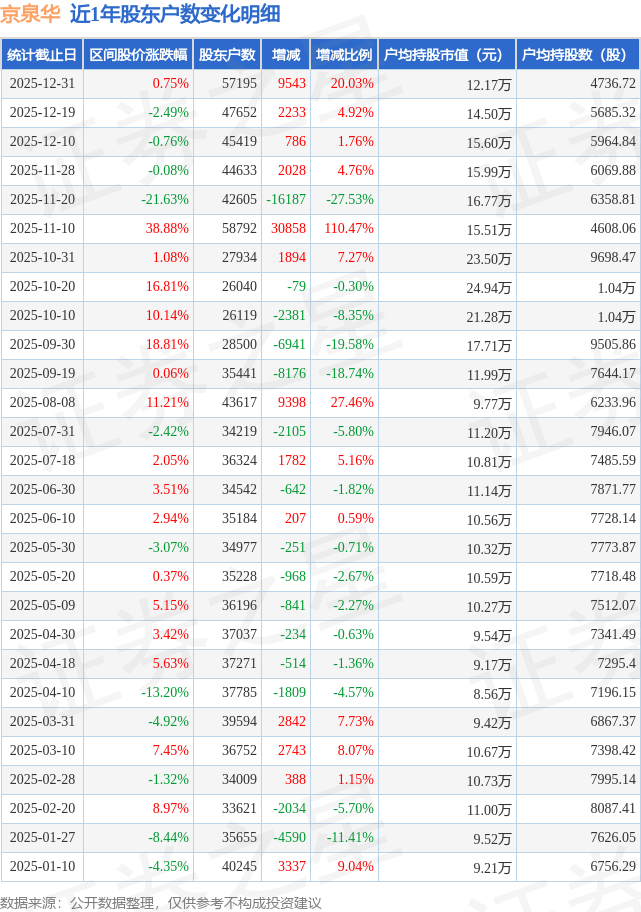Click the 户均持股数（股） column header
This screenshot has height=912, width=641.
click(578, 55)
